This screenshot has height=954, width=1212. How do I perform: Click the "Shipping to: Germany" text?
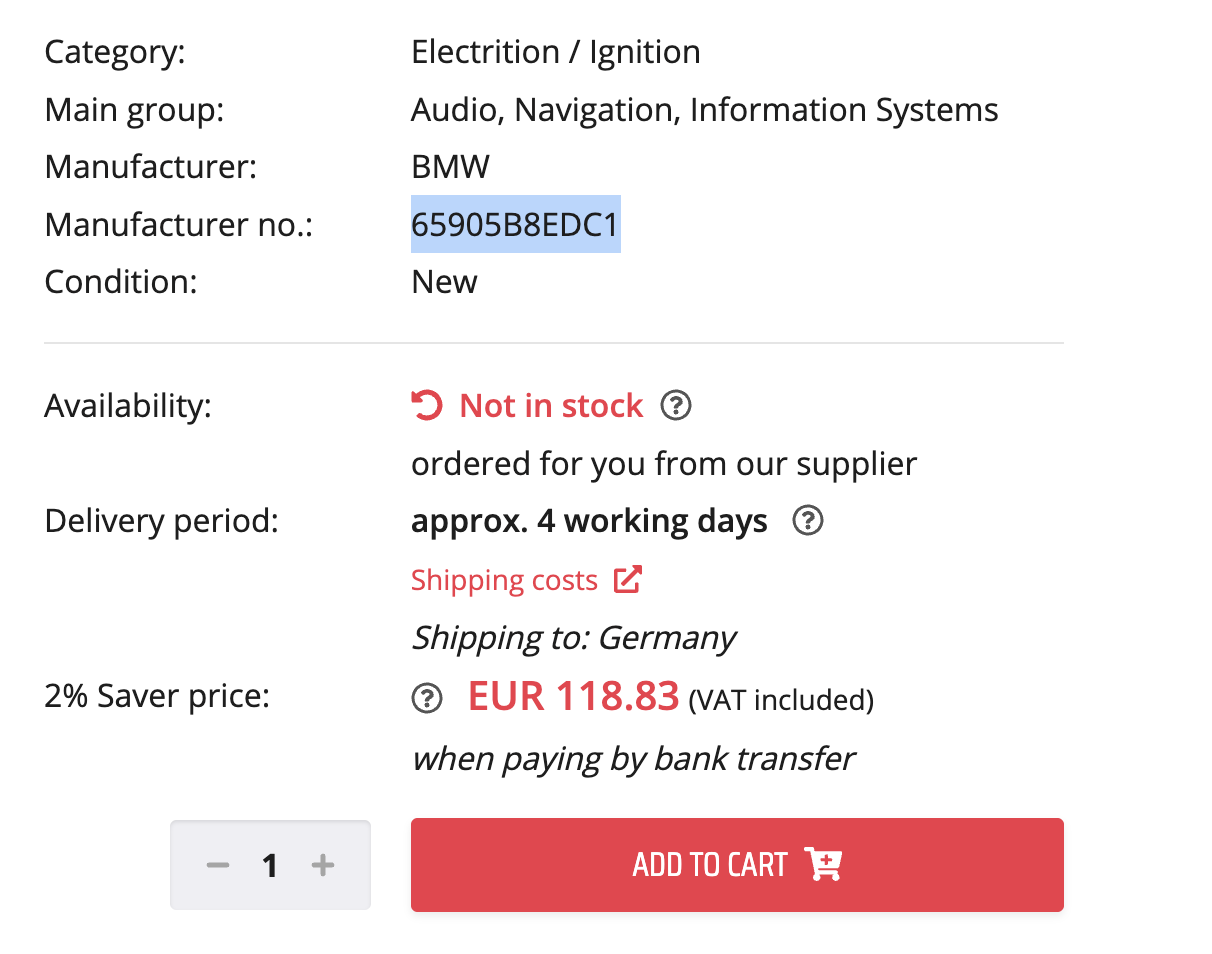pos(574,638)
